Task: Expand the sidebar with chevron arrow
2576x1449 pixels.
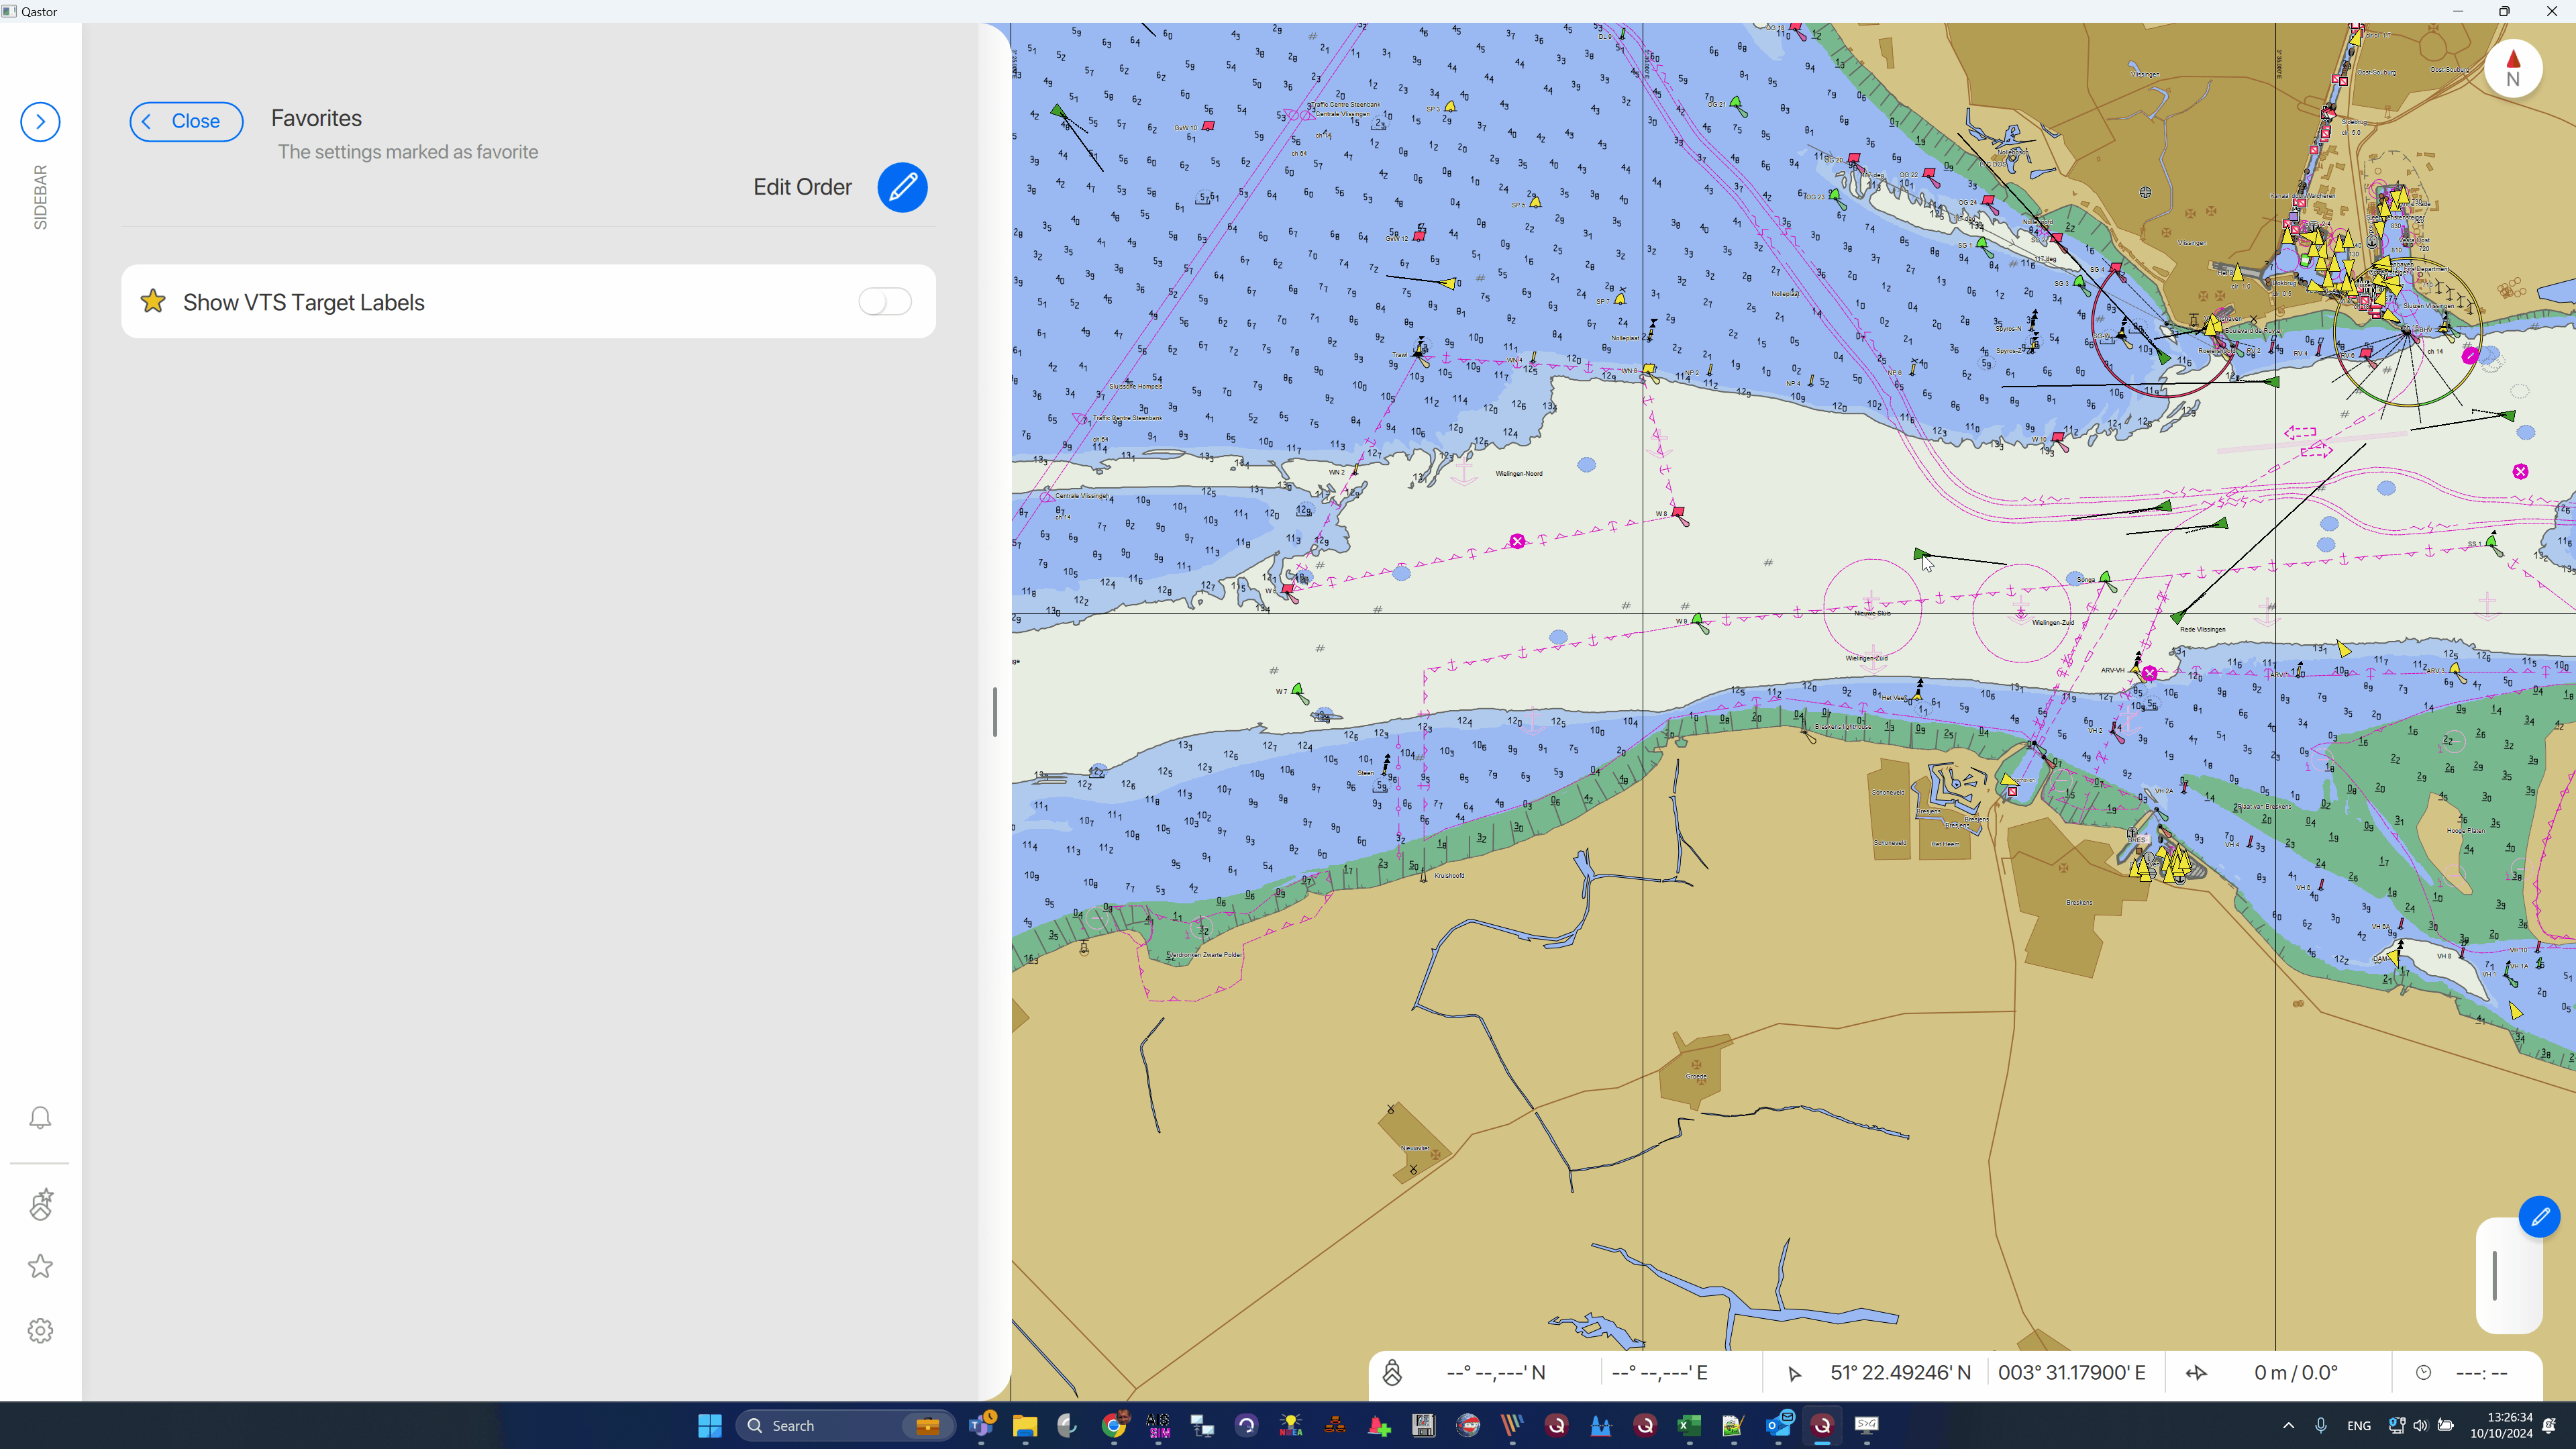Action: (x=40, y=122)
